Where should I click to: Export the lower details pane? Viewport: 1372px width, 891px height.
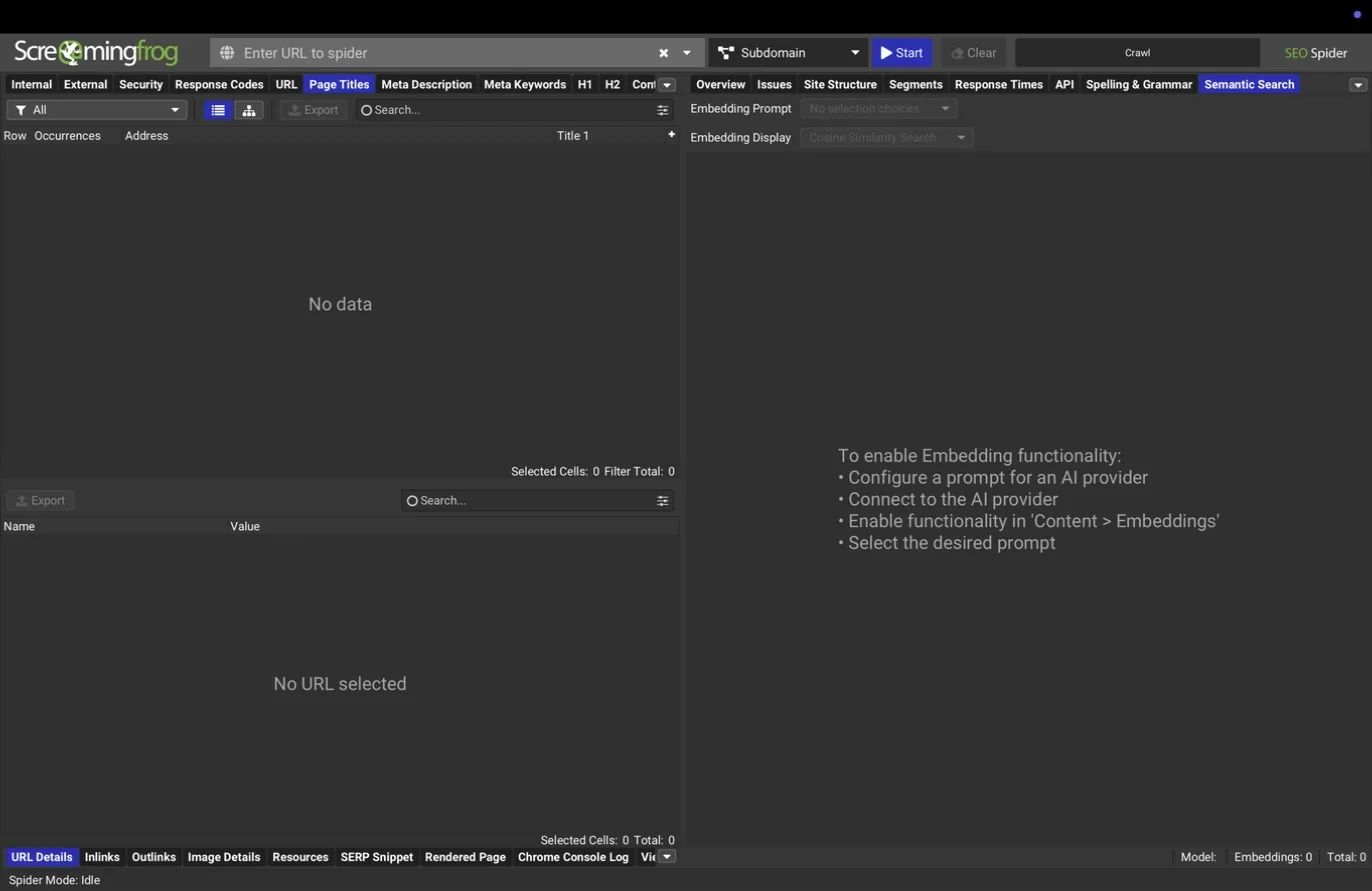click(41, 500)
